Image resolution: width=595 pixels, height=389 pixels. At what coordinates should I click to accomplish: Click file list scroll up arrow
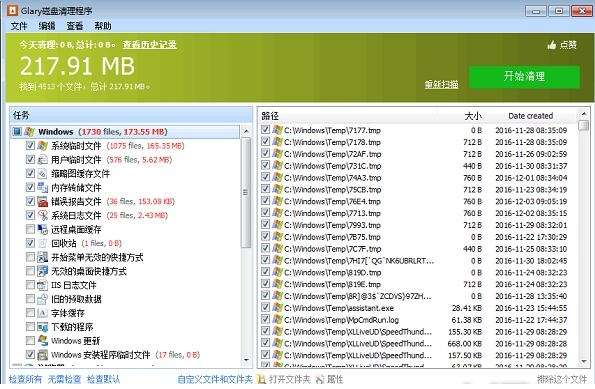pos(584,114)
